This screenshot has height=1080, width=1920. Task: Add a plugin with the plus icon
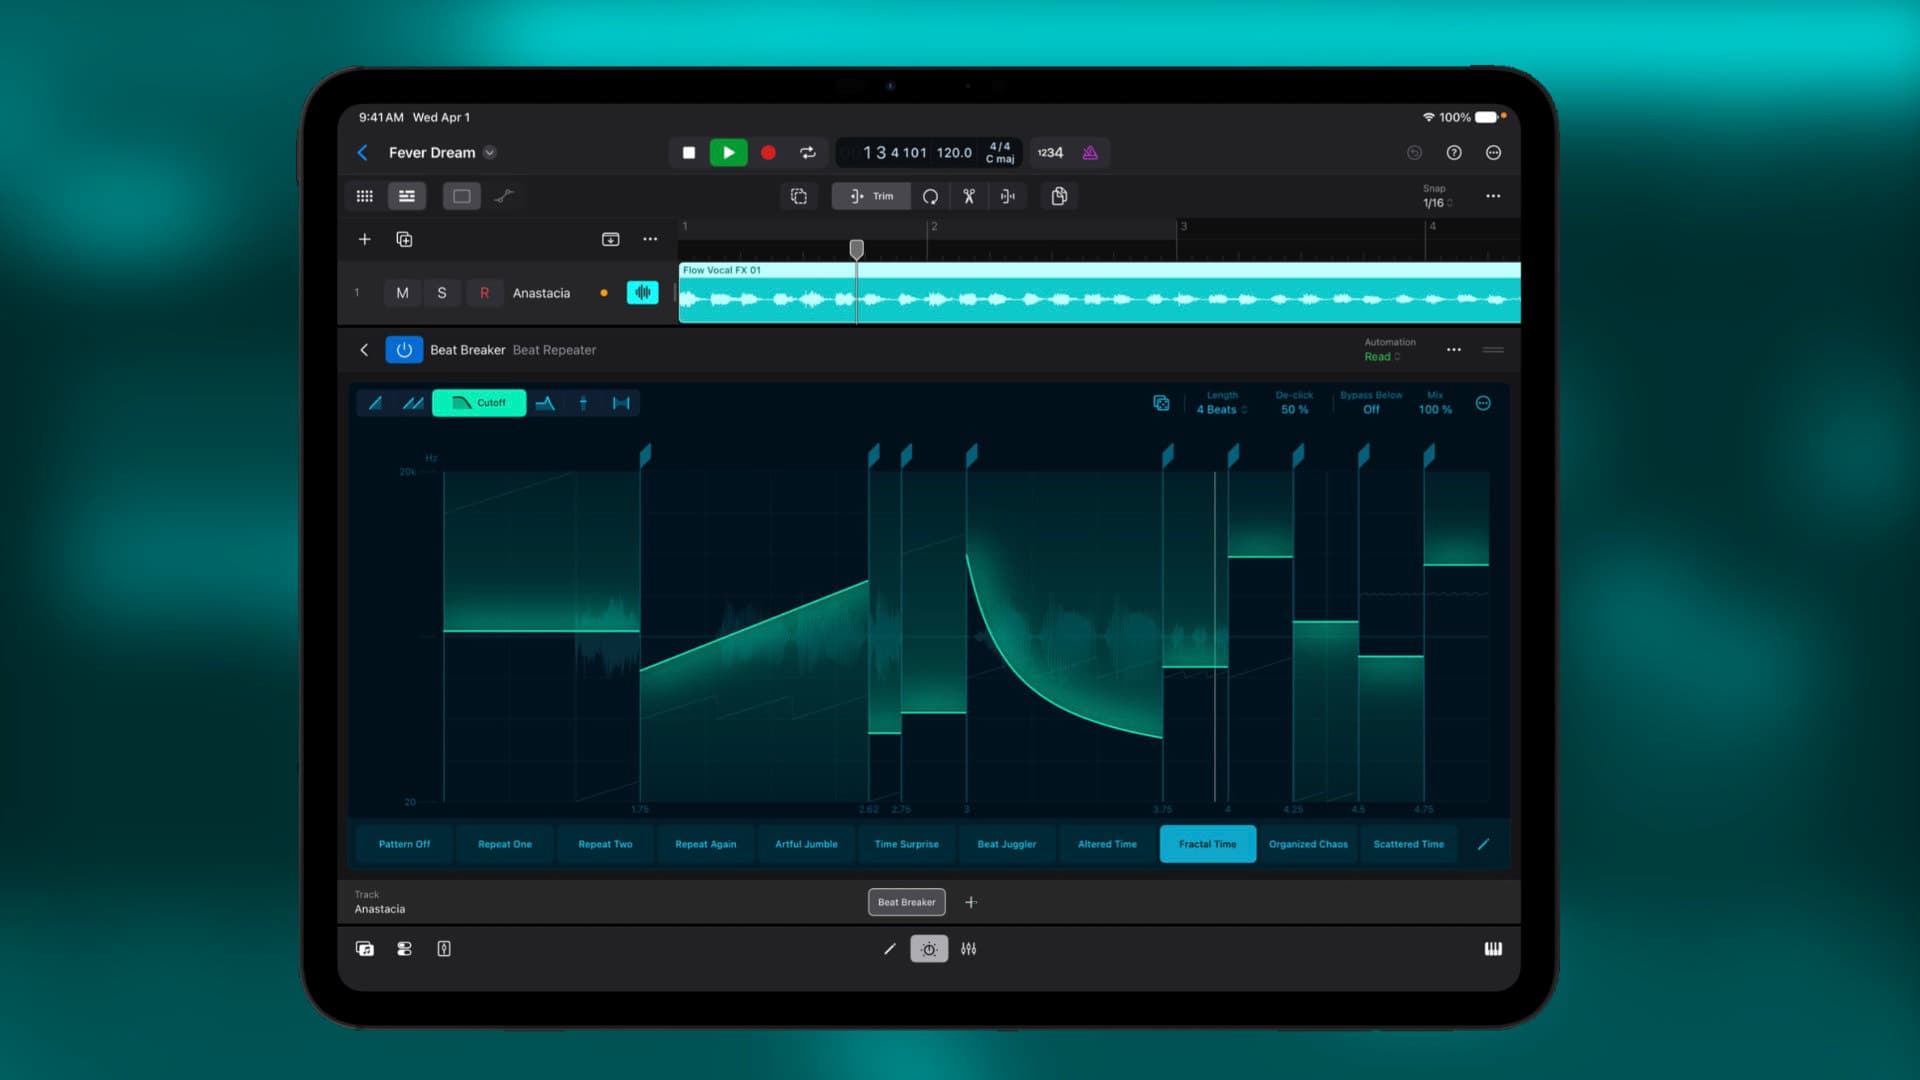coord(971,902)
